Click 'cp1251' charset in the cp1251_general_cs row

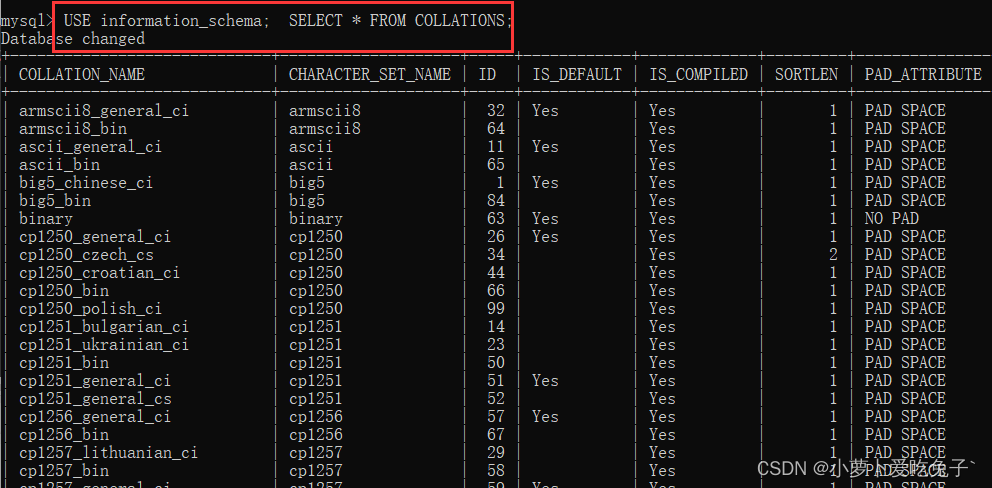click(x=316, y=399)
